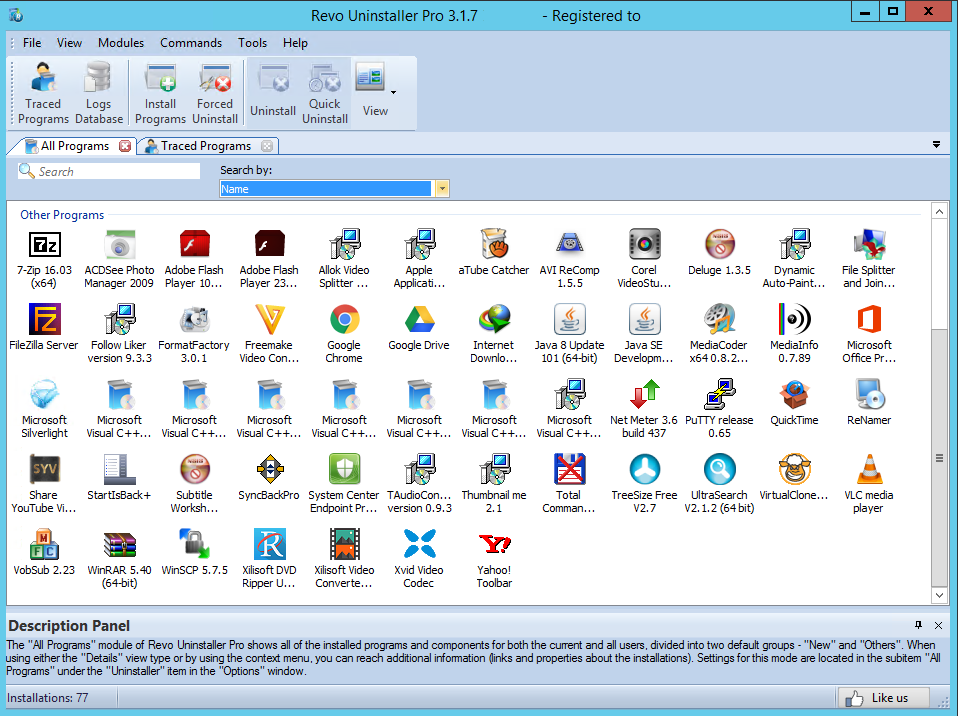Click the Uninstall toolbar button
The width and height of the screenshot is (958, 716).
[x=273, y=93]
